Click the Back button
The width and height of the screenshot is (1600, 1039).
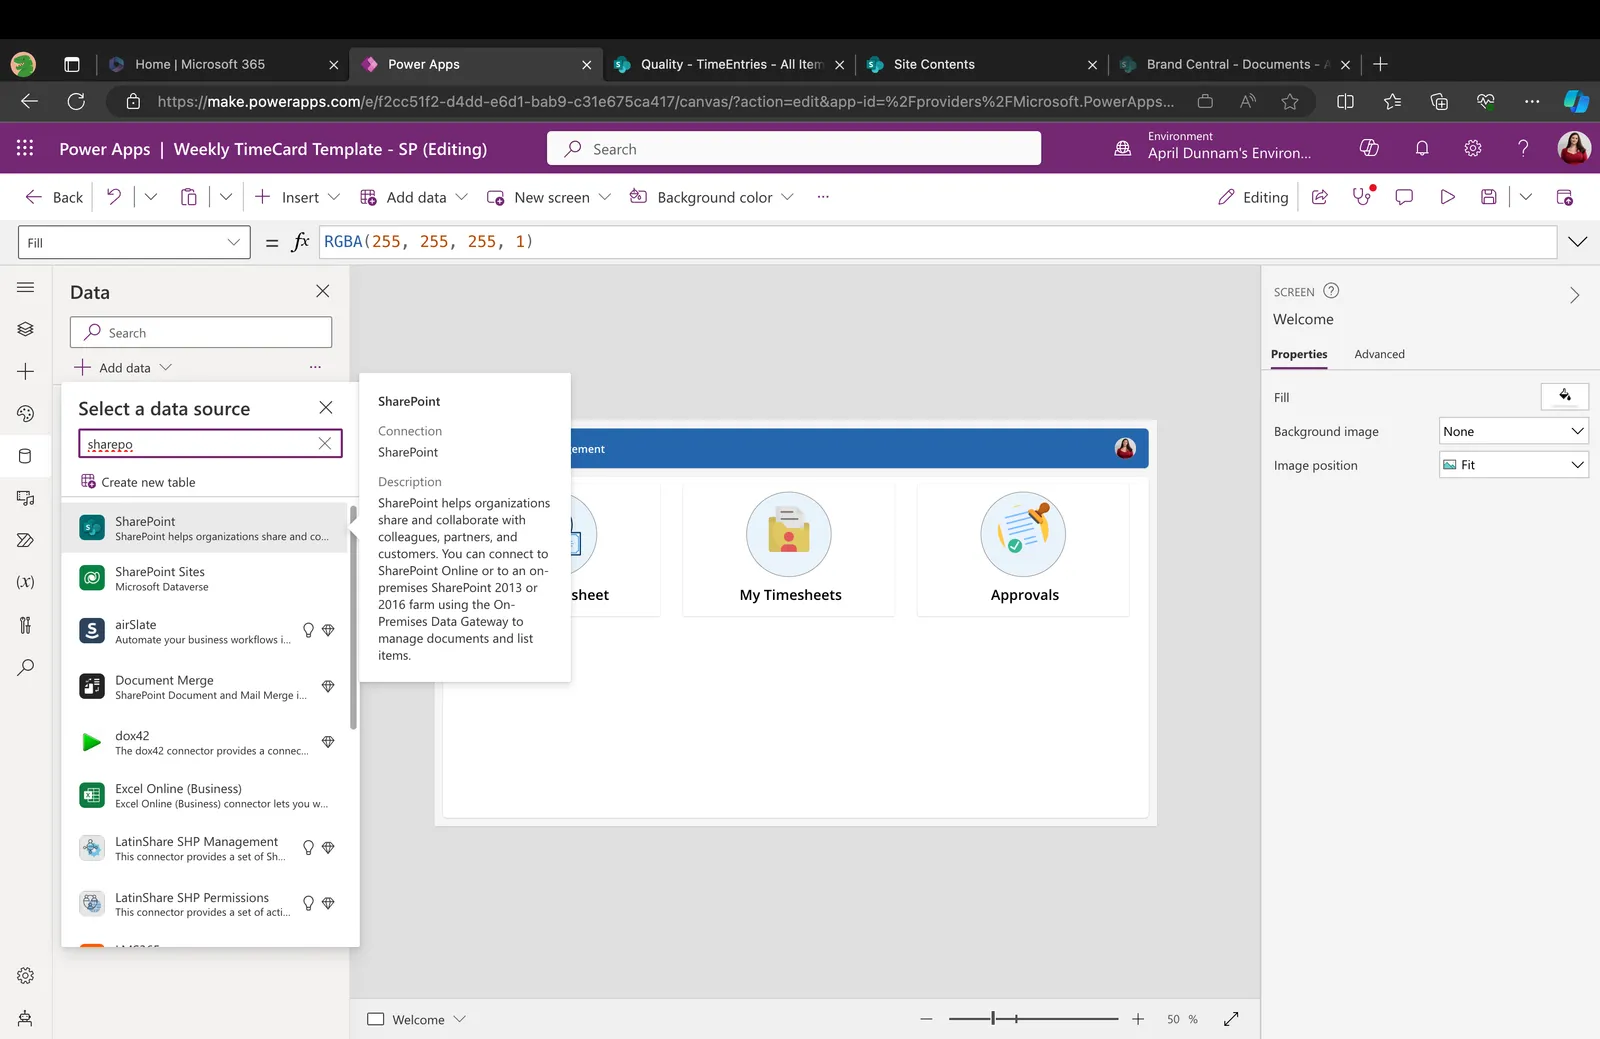[x=54, y=197]
